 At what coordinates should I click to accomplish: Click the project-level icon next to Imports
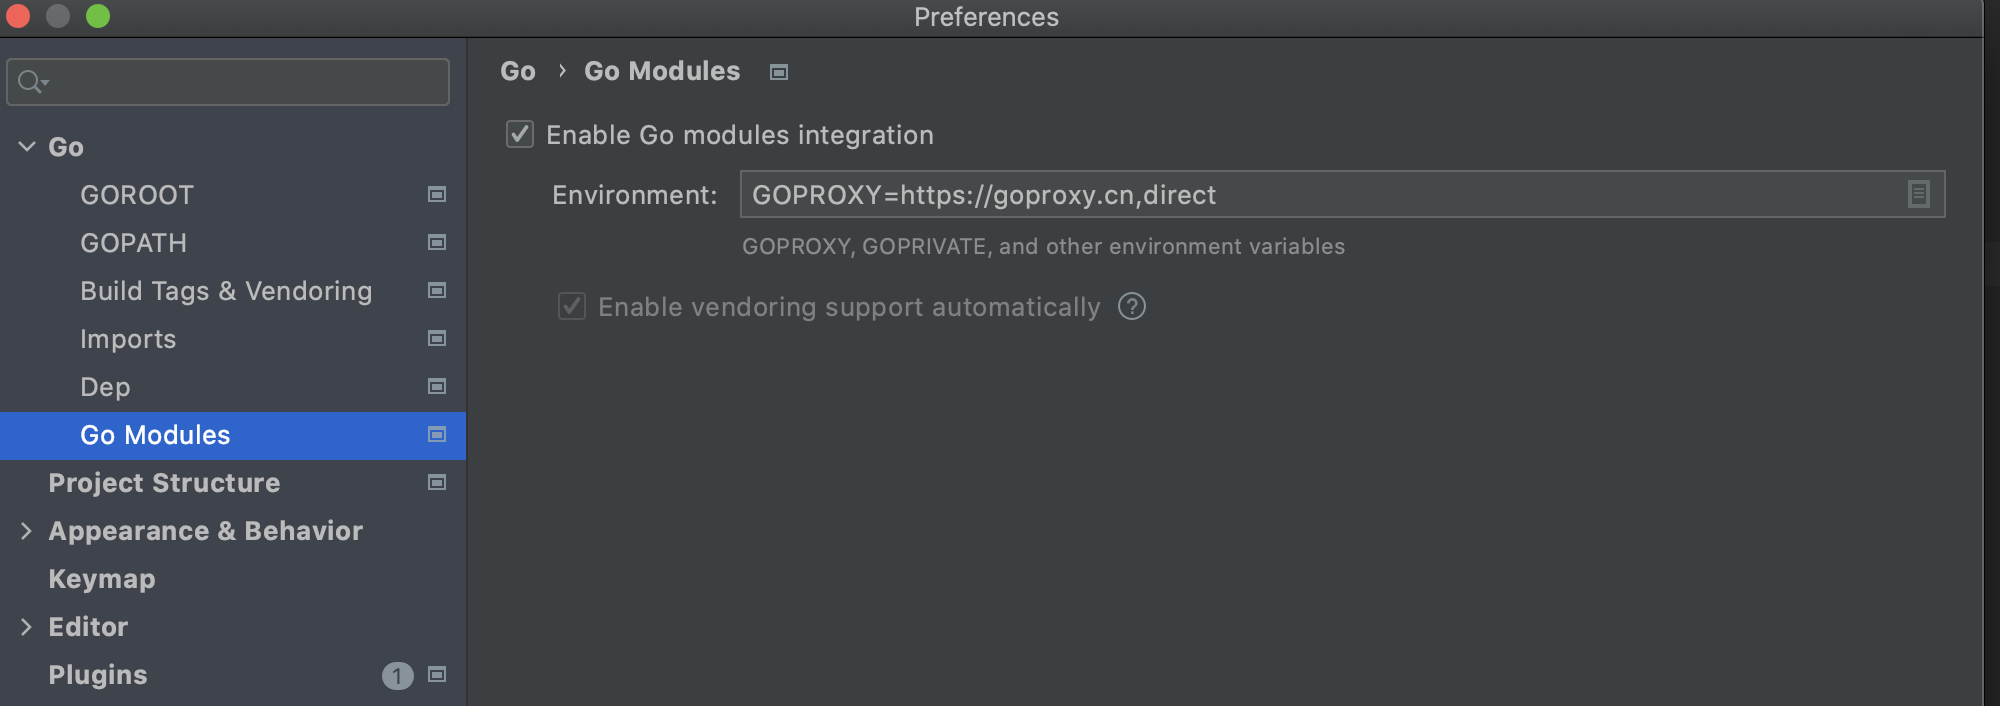(x=437, y=338)
